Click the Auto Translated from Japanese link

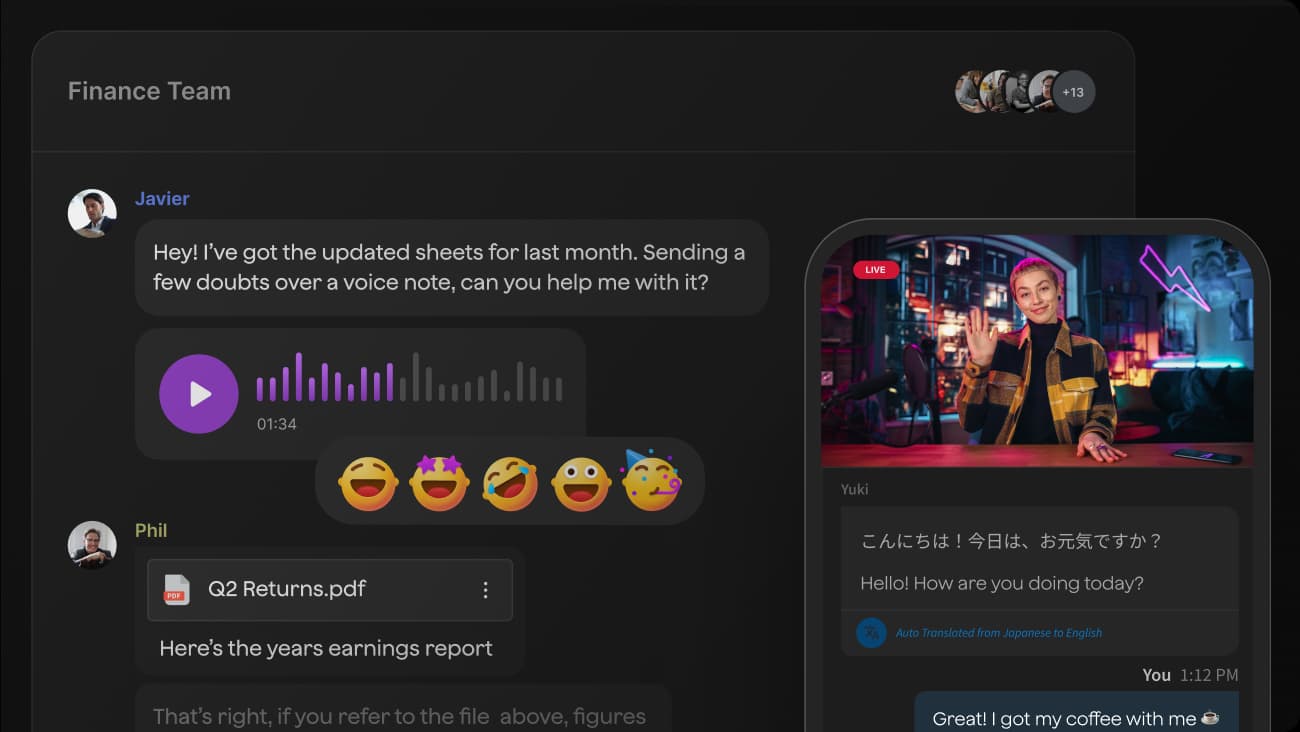click(998, 633)
